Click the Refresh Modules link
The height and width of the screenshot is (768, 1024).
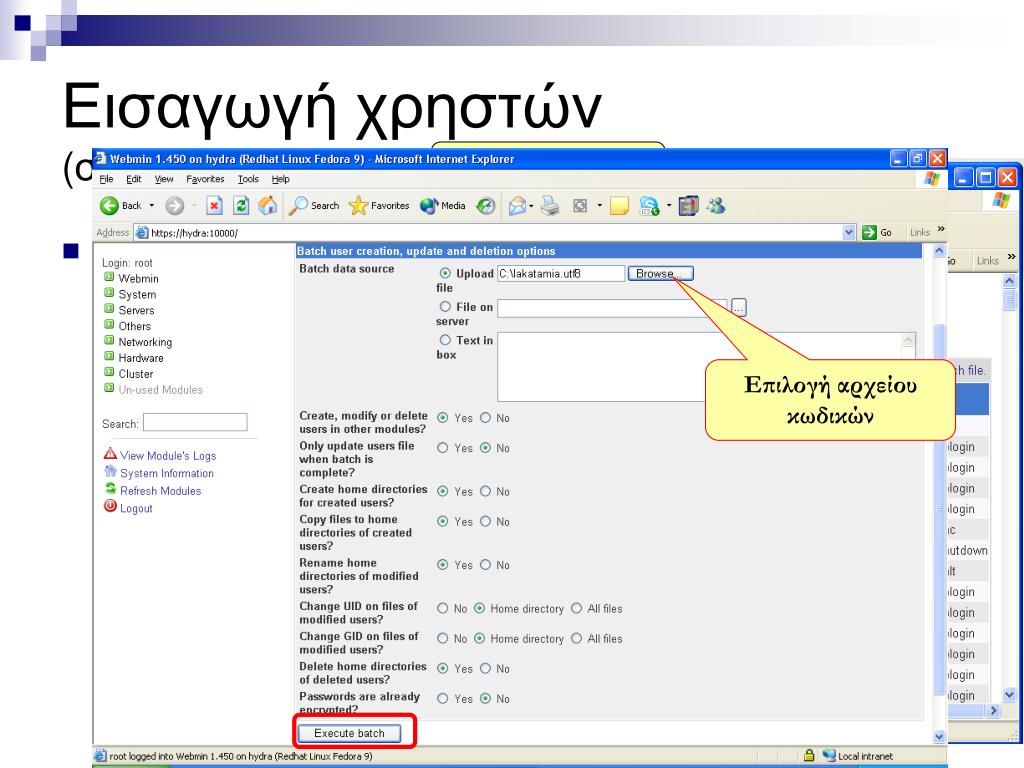161,490
